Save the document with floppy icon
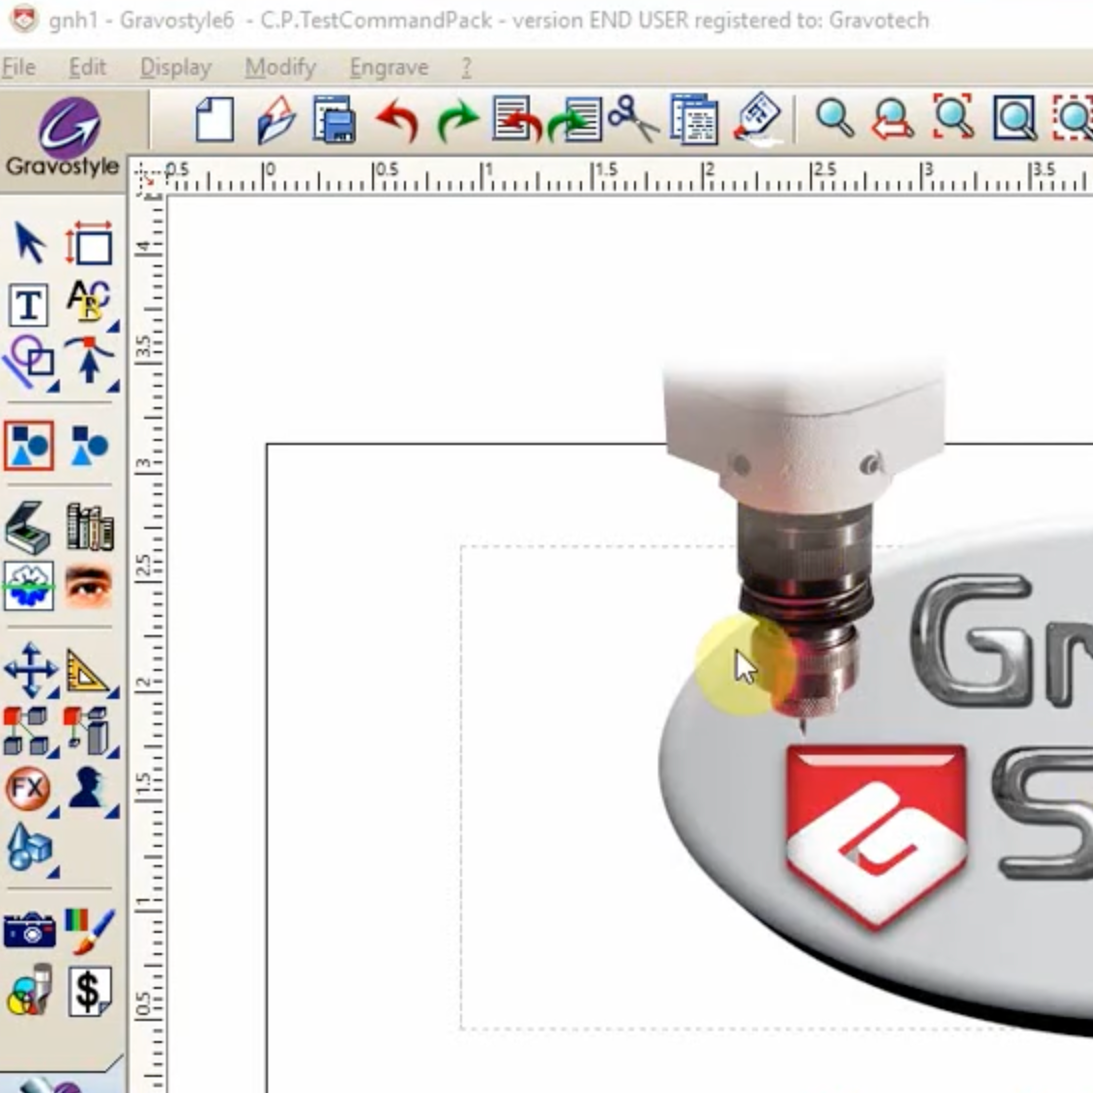This screenshot has width=1093, height=1093. click(x=335, y=120)
